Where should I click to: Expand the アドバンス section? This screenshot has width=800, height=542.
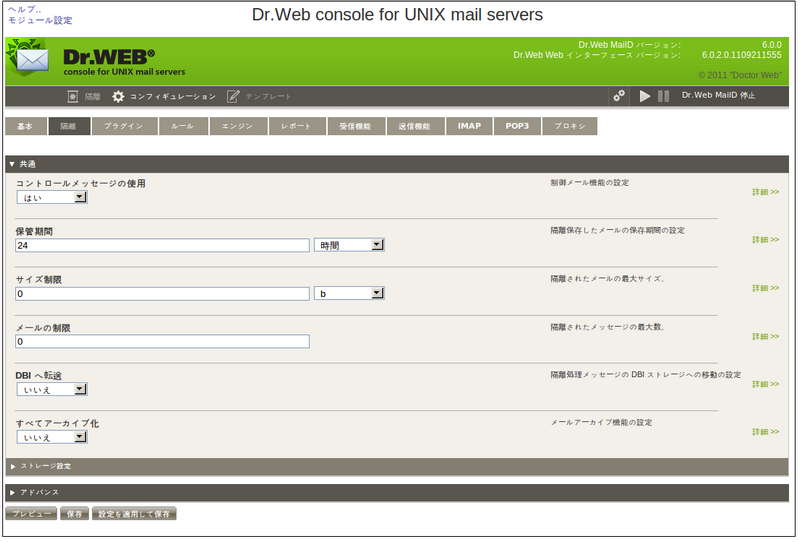coord(397,492)
